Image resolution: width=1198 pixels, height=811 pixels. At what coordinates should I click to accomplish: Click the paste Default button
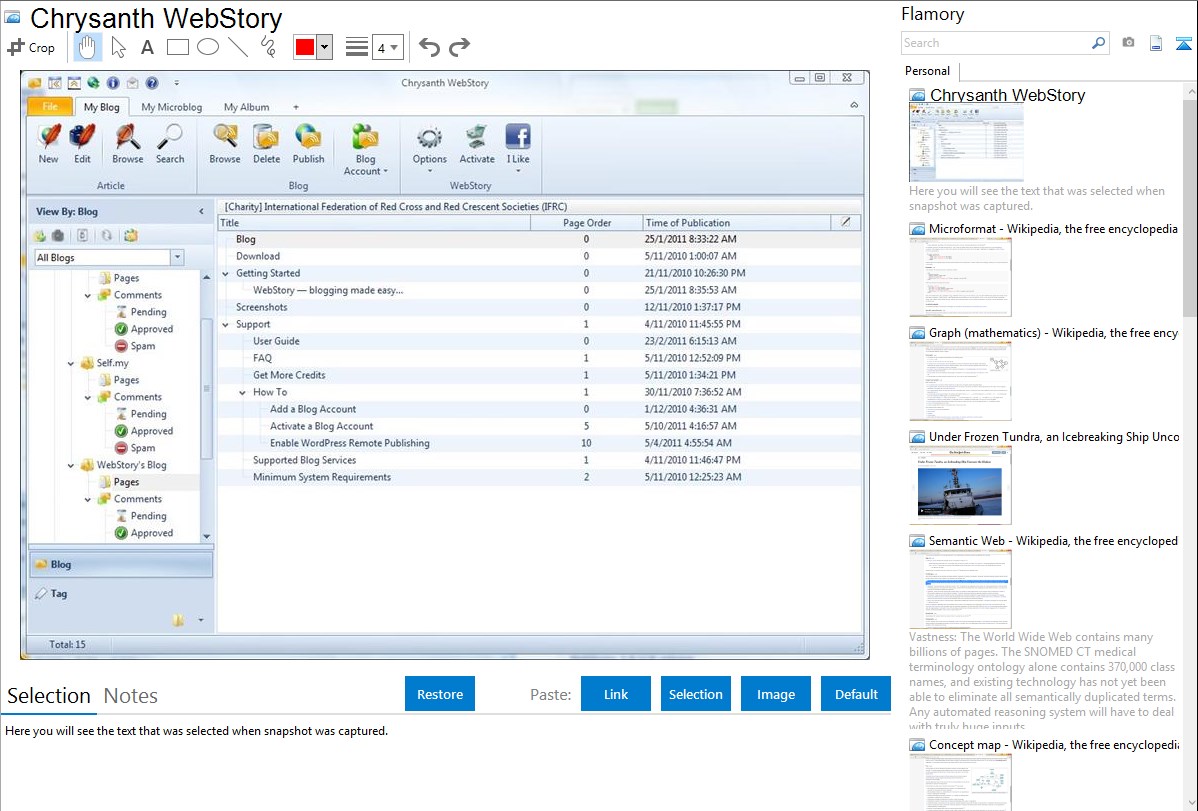(x=856, y=693)
